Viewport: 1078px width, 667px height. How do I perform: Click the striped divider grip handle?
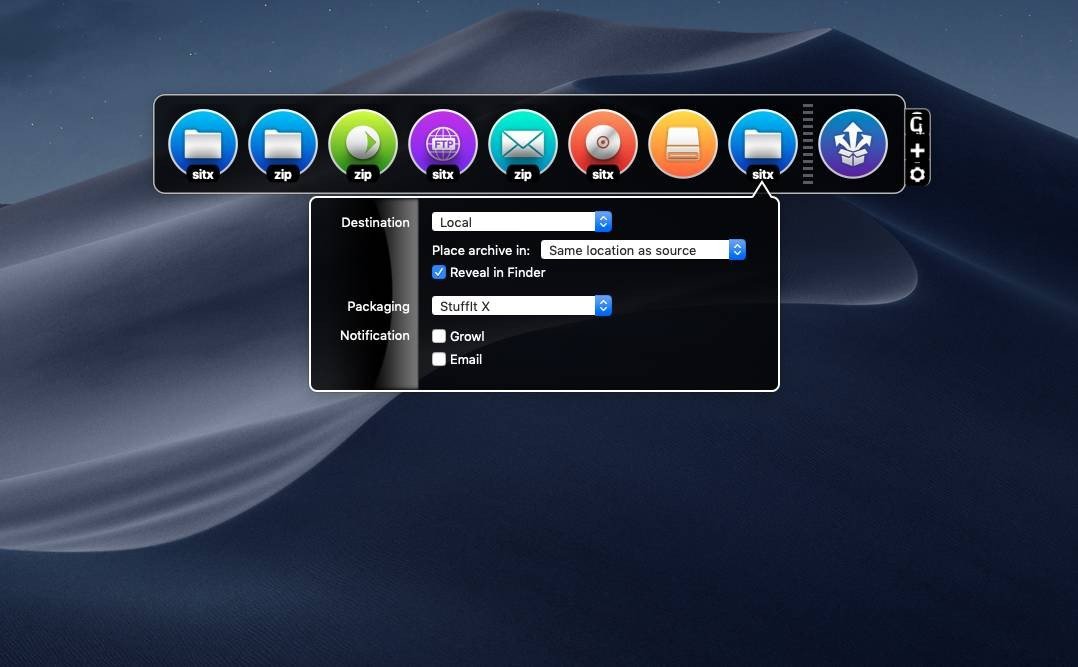(x=808, y=144)
